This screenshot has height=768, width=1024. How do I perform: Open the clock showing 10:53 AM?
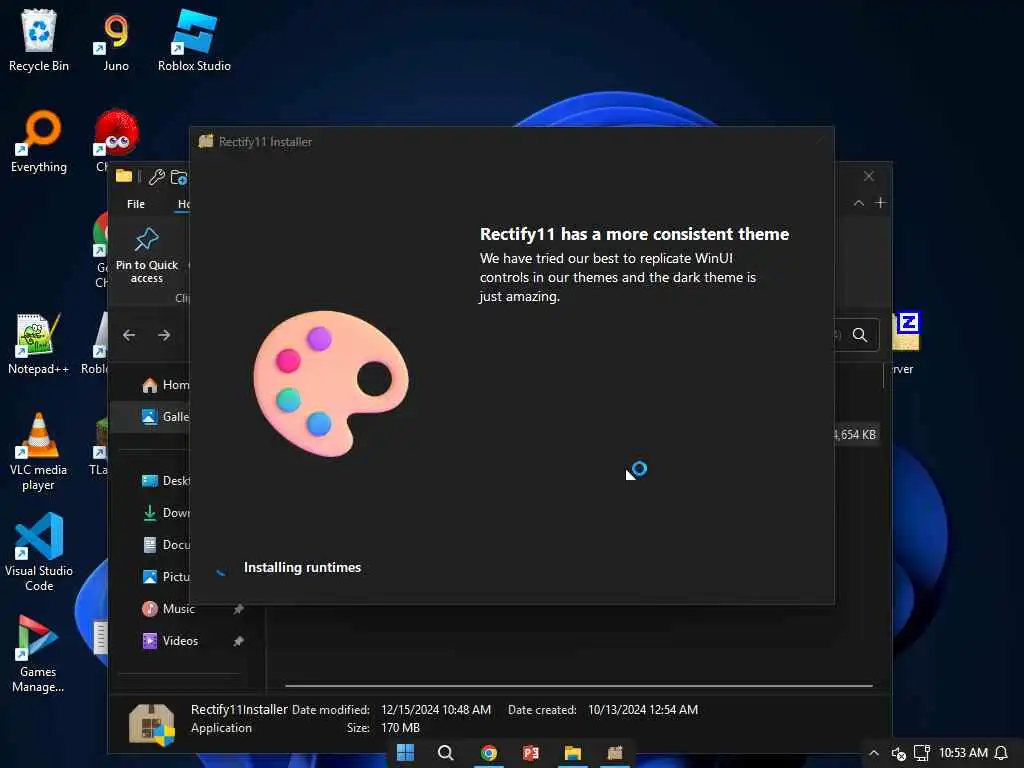point(963,753)
